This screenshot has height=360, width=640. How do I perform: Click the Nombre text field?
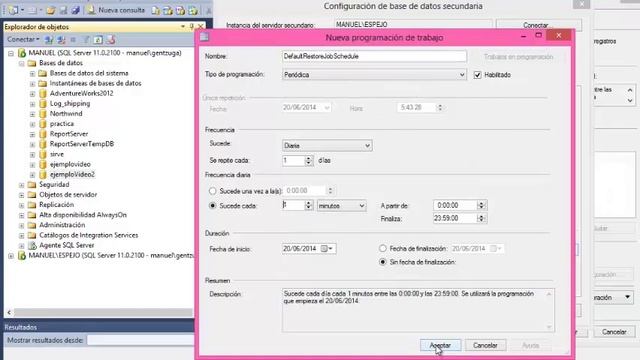(374, 56)
